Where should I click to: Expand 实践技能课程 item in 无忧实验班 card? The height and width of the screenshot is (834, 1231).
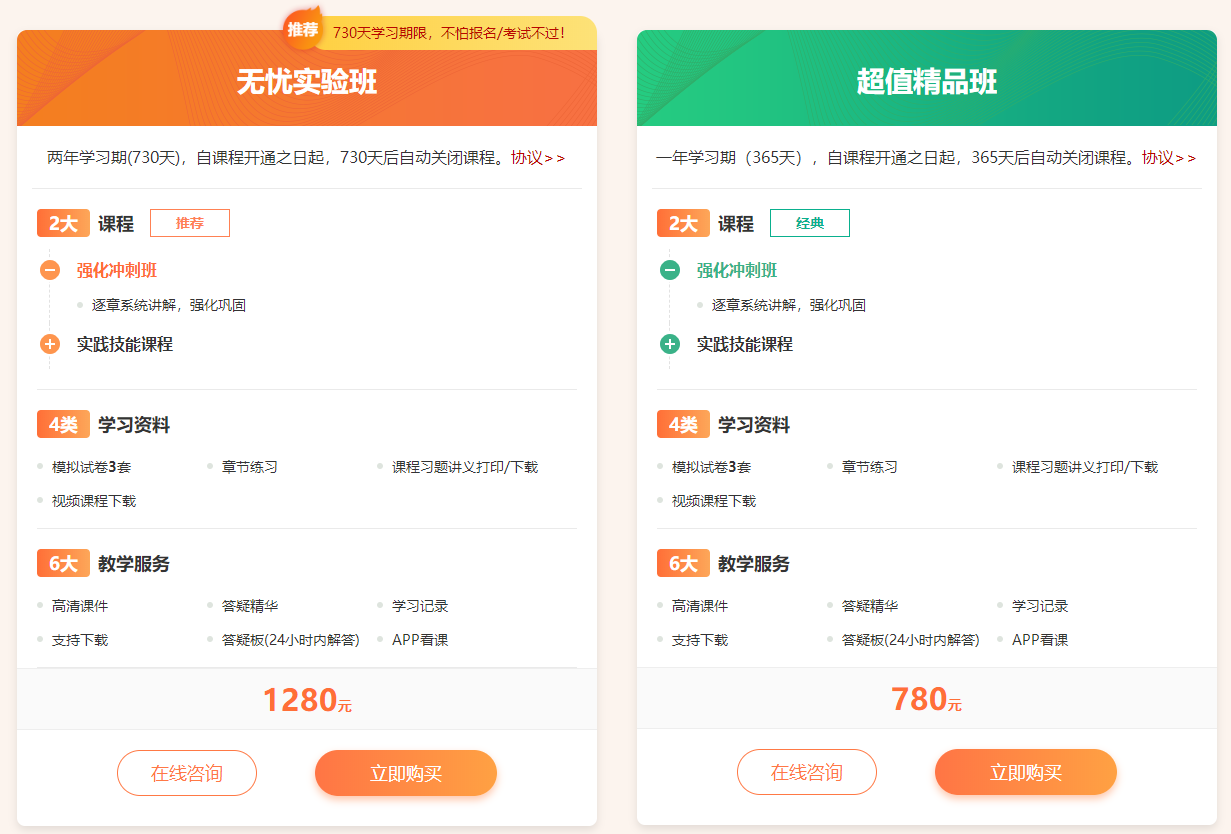click(125, 344)
